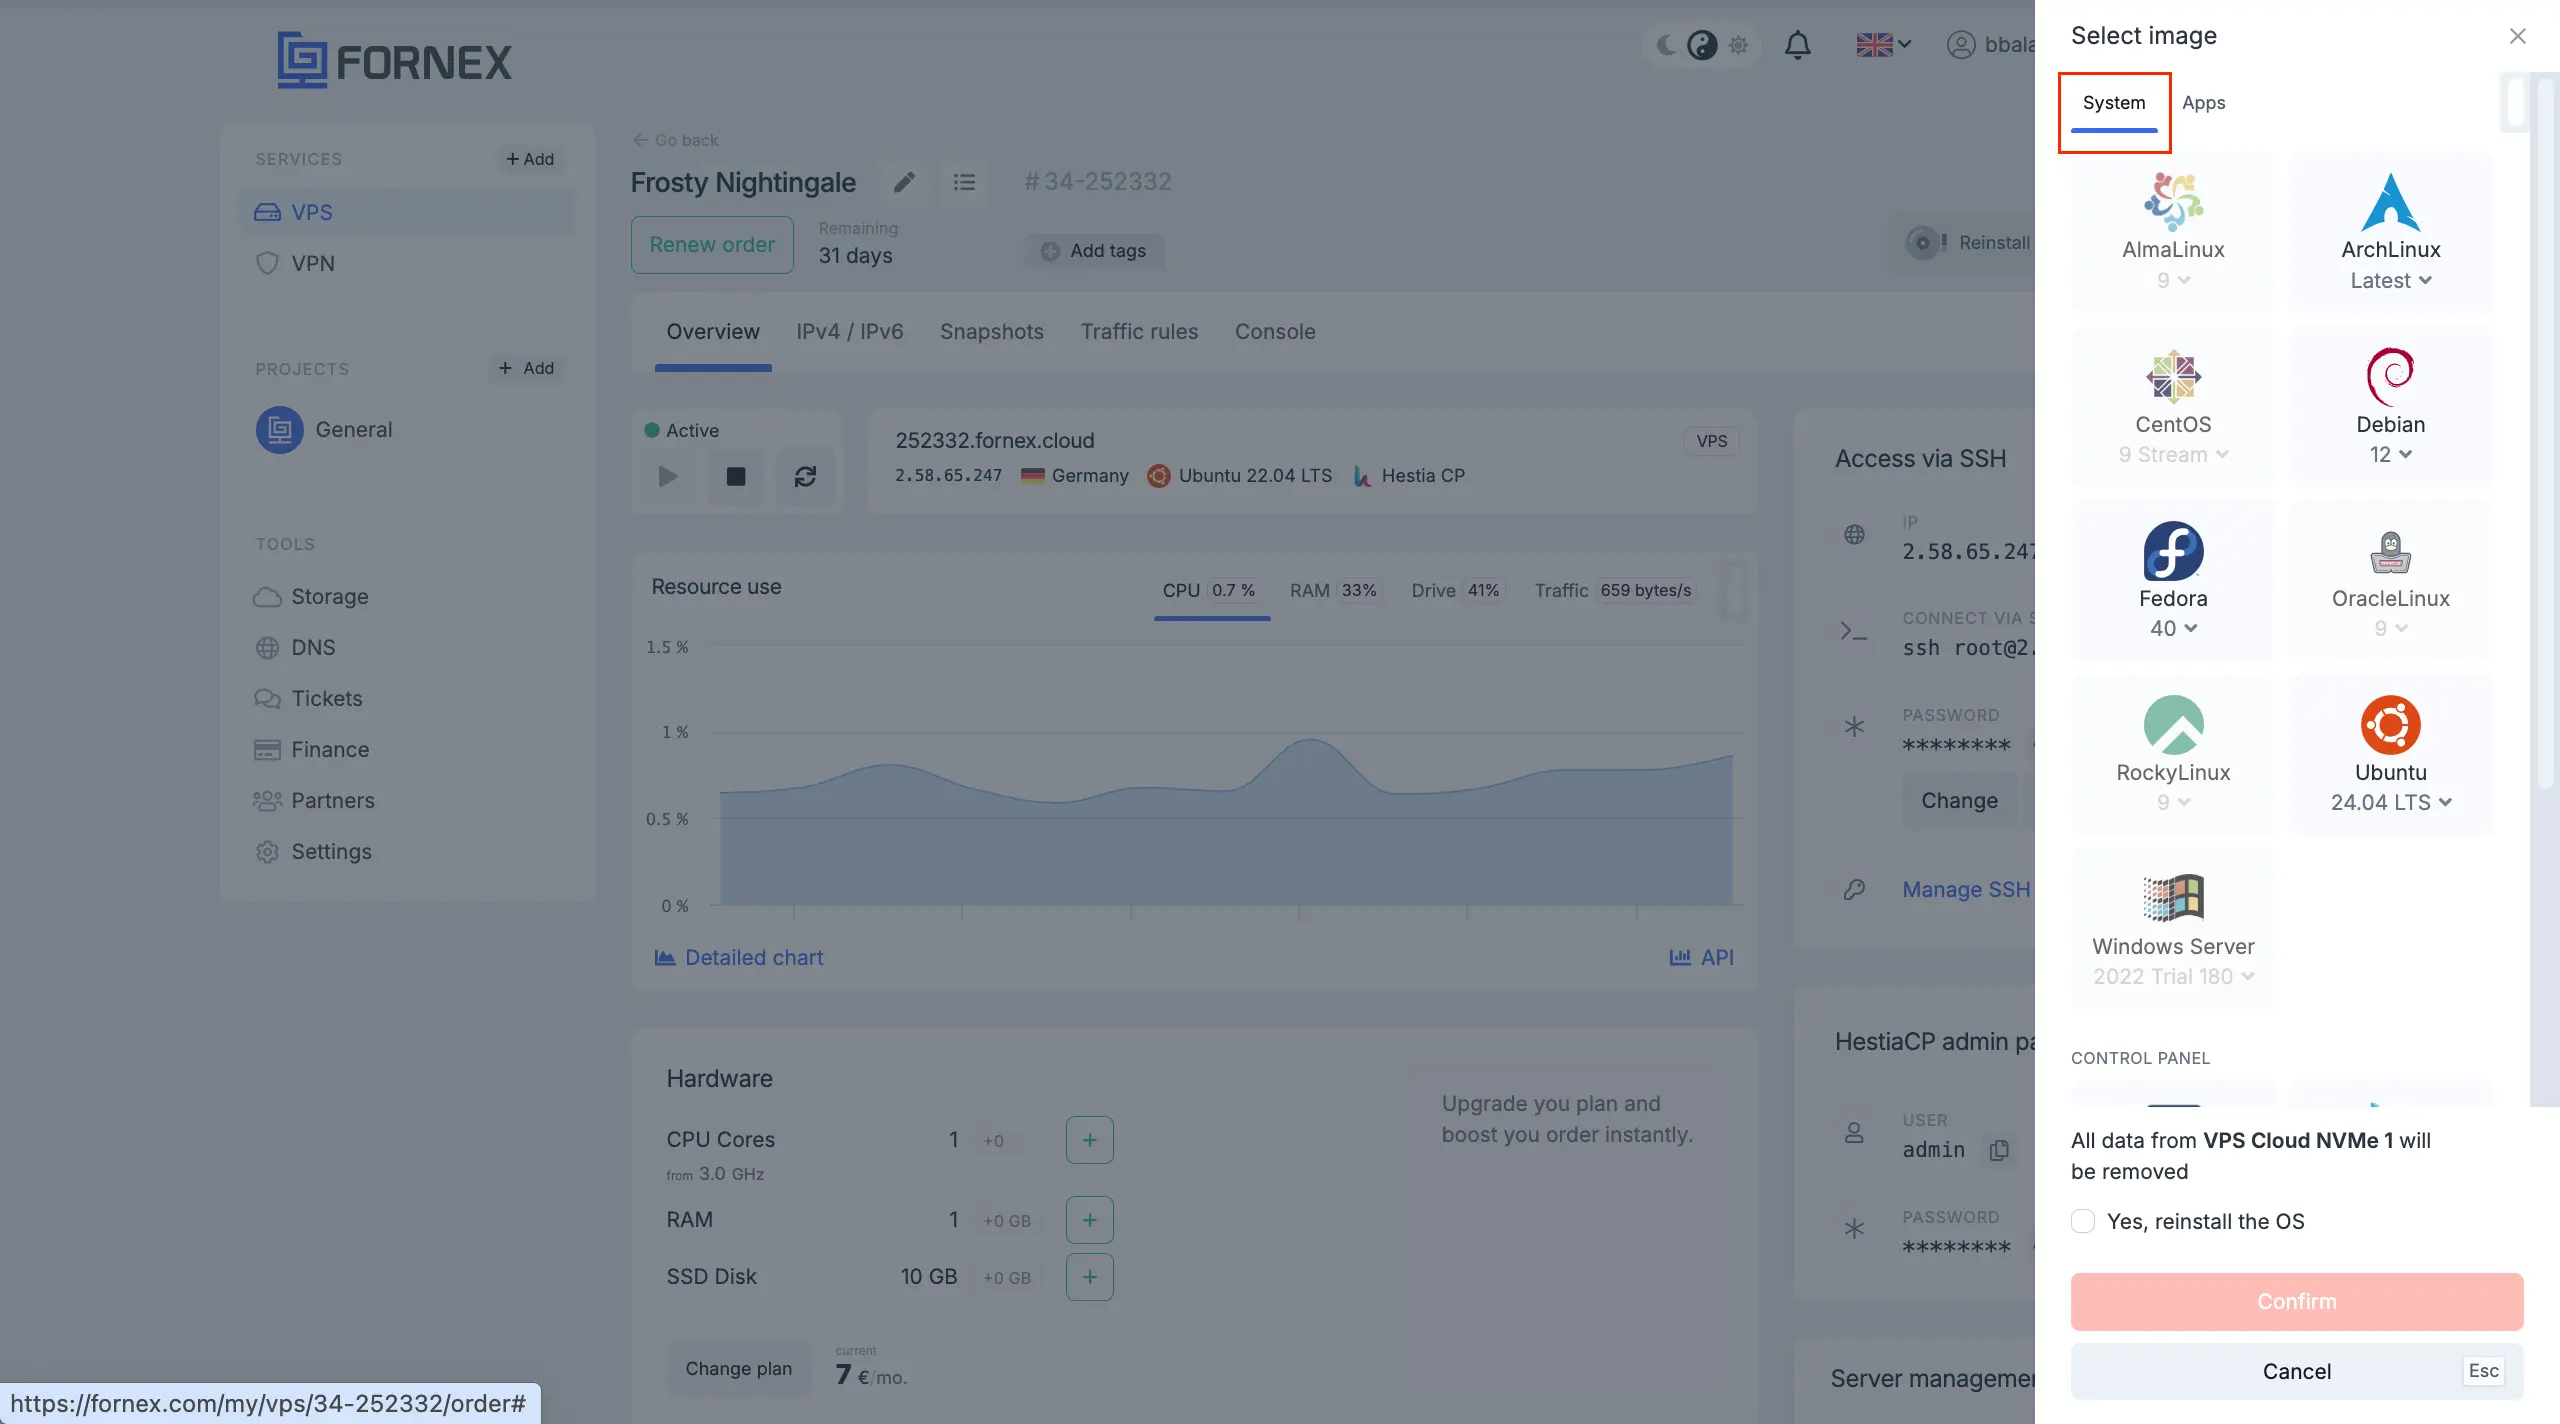Screen dimensions: 2560x1424
Task: Click Renew order button
Action: point(711,245)
